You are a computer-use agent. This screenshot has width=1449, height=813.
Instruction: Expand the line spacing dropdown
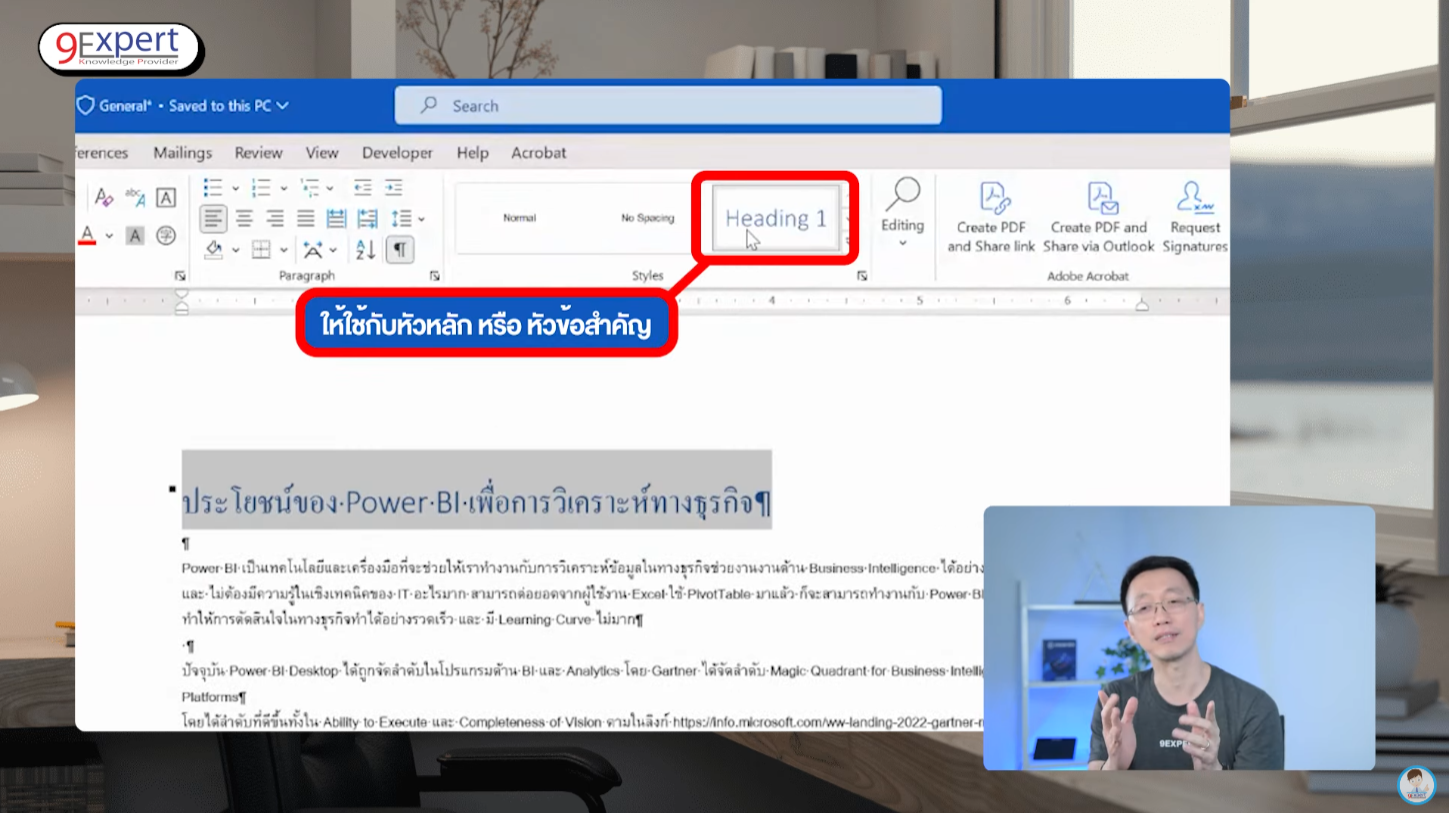pos(421,219)
